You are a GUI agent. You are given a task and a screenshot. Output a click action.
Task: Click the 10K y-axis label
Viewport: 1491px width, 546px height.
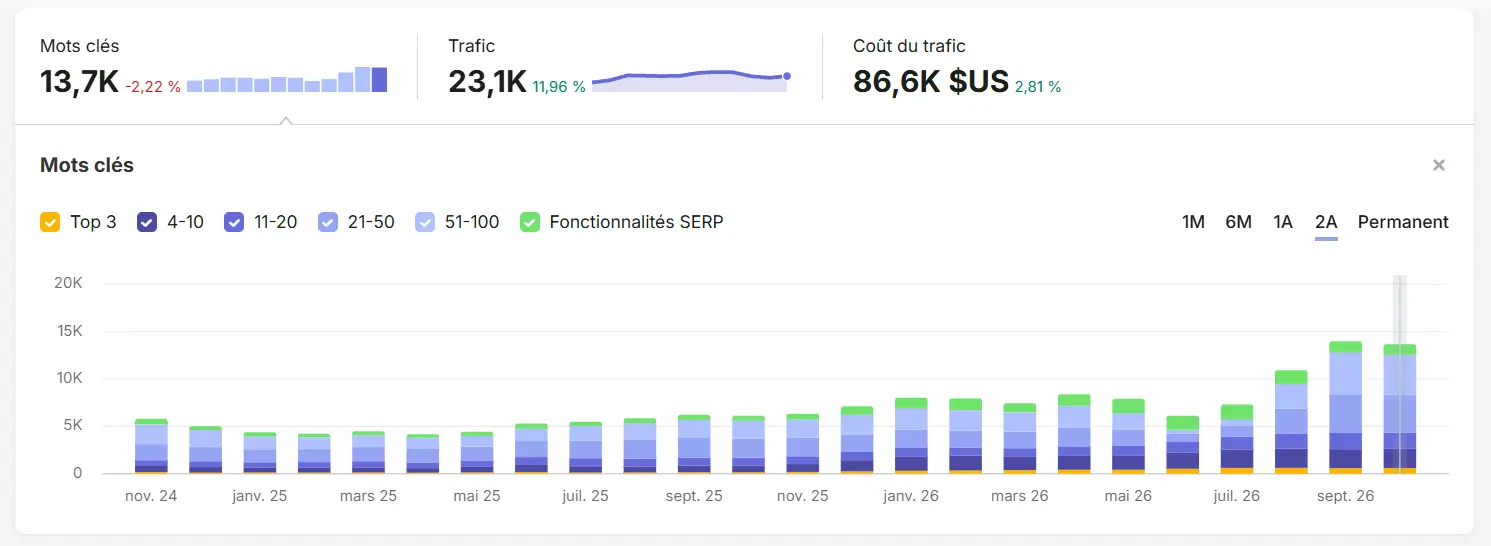(68, 378)
